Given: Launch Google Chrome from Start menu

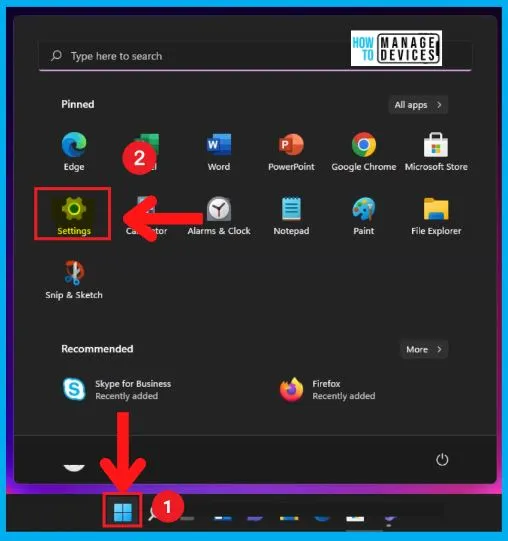Looking at the screenshot, I should pyautogui.click(x=364, y=151).
